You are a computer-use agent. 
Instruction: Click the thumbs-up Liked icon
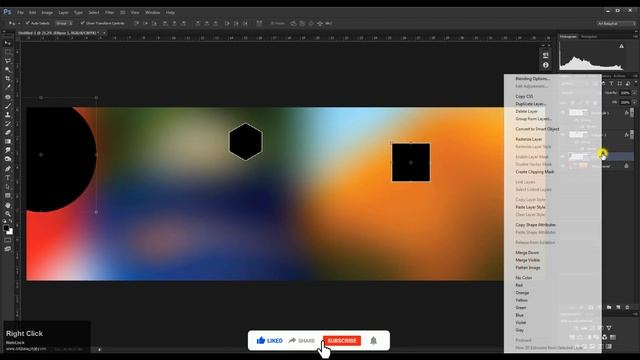(x=261, y=340)
